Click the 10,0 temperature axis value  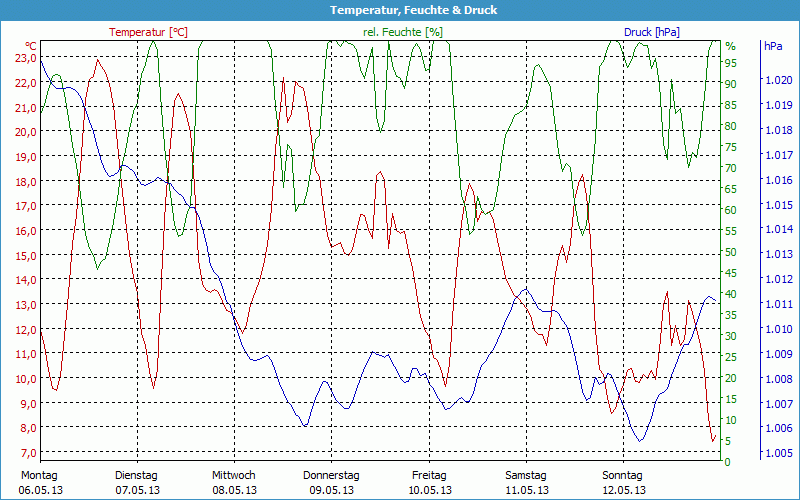click(x=27, y=379)
